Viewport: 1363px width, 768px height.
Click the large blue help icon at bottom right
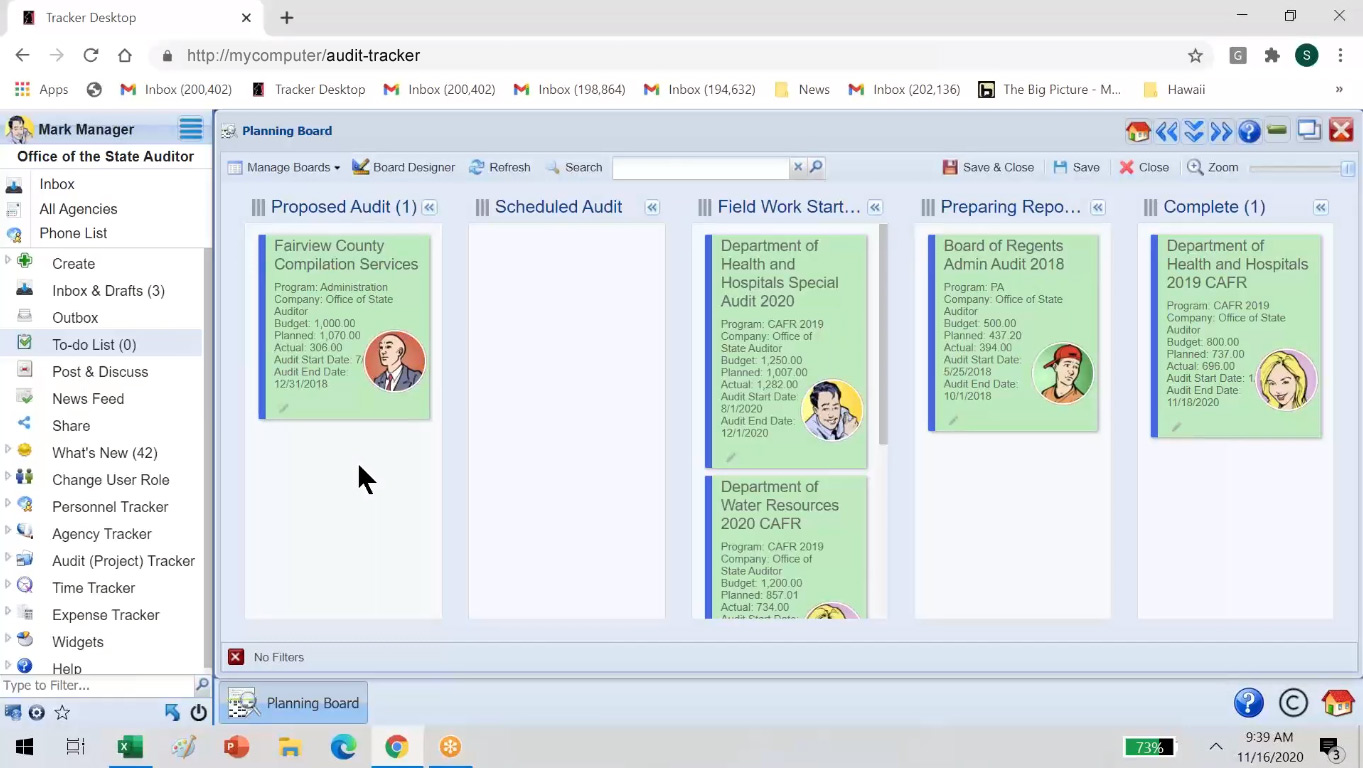[x=1248, y=703]
